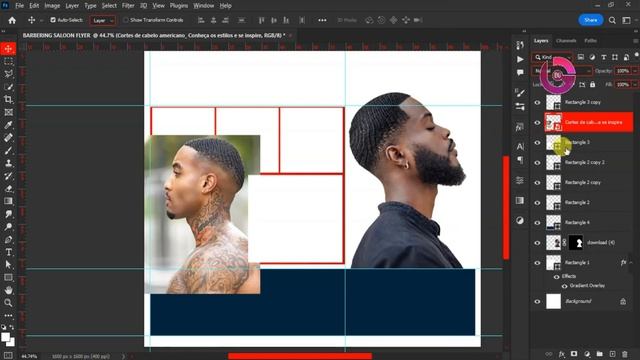Click the Fill value field
640x360 pixels.
[623, 84]
